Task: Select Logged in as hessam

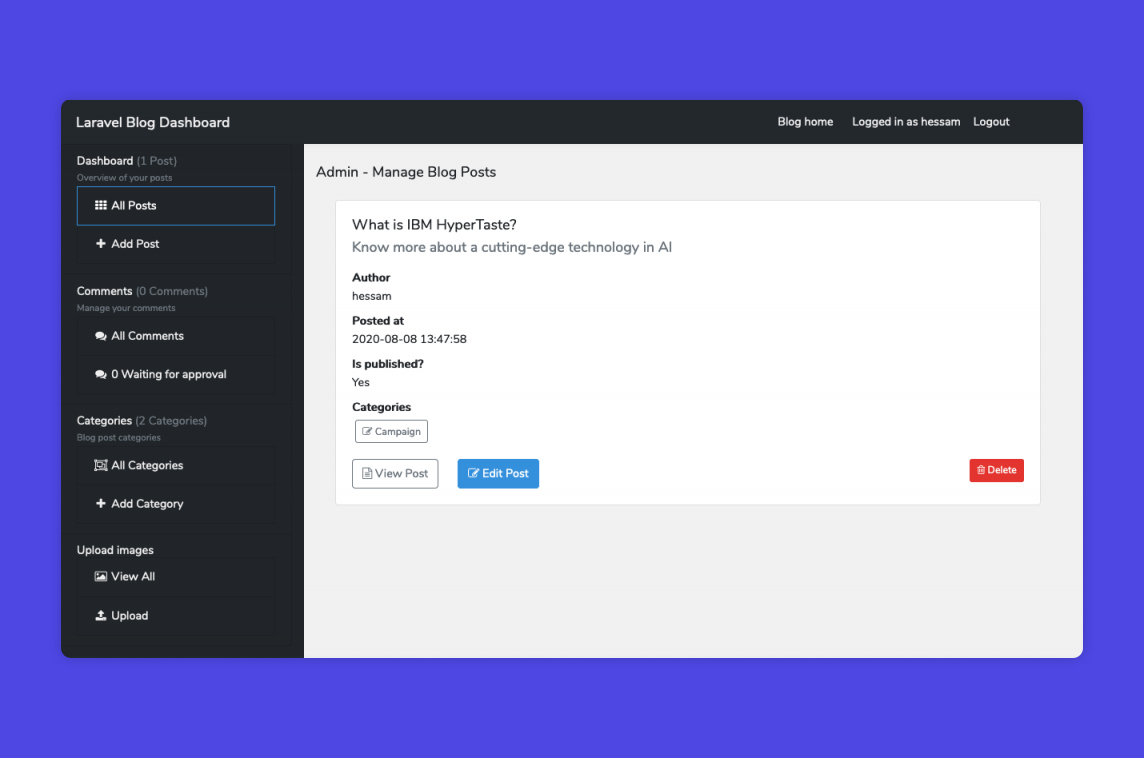Action: (906, 122)
